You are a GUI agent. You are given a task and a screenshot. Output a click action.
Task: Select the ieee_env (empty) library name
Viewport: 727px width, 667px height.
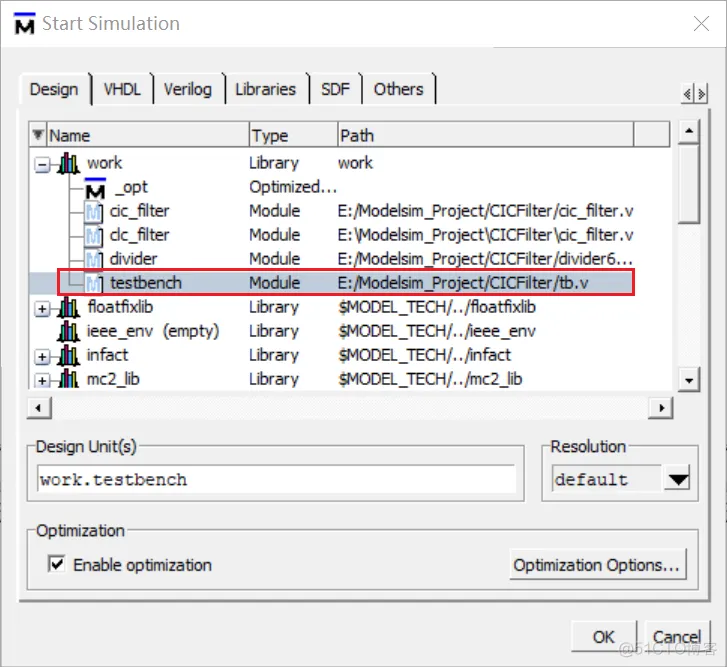click(153, 331)
